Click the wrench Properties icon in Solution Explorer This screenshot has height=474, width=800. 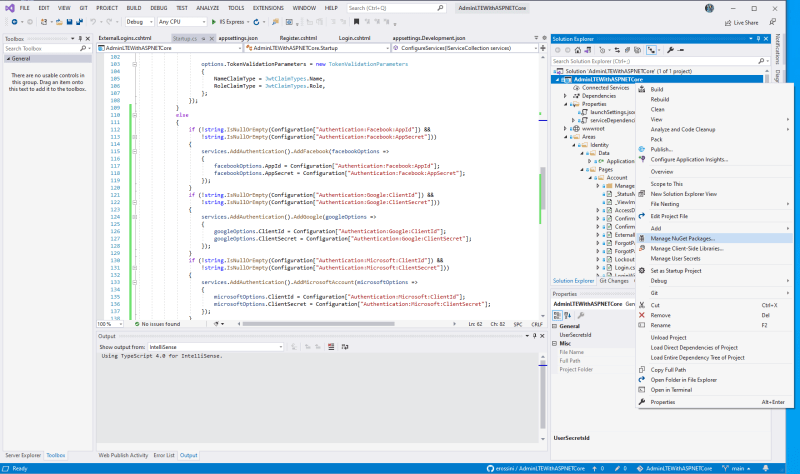tap(670, 50)
